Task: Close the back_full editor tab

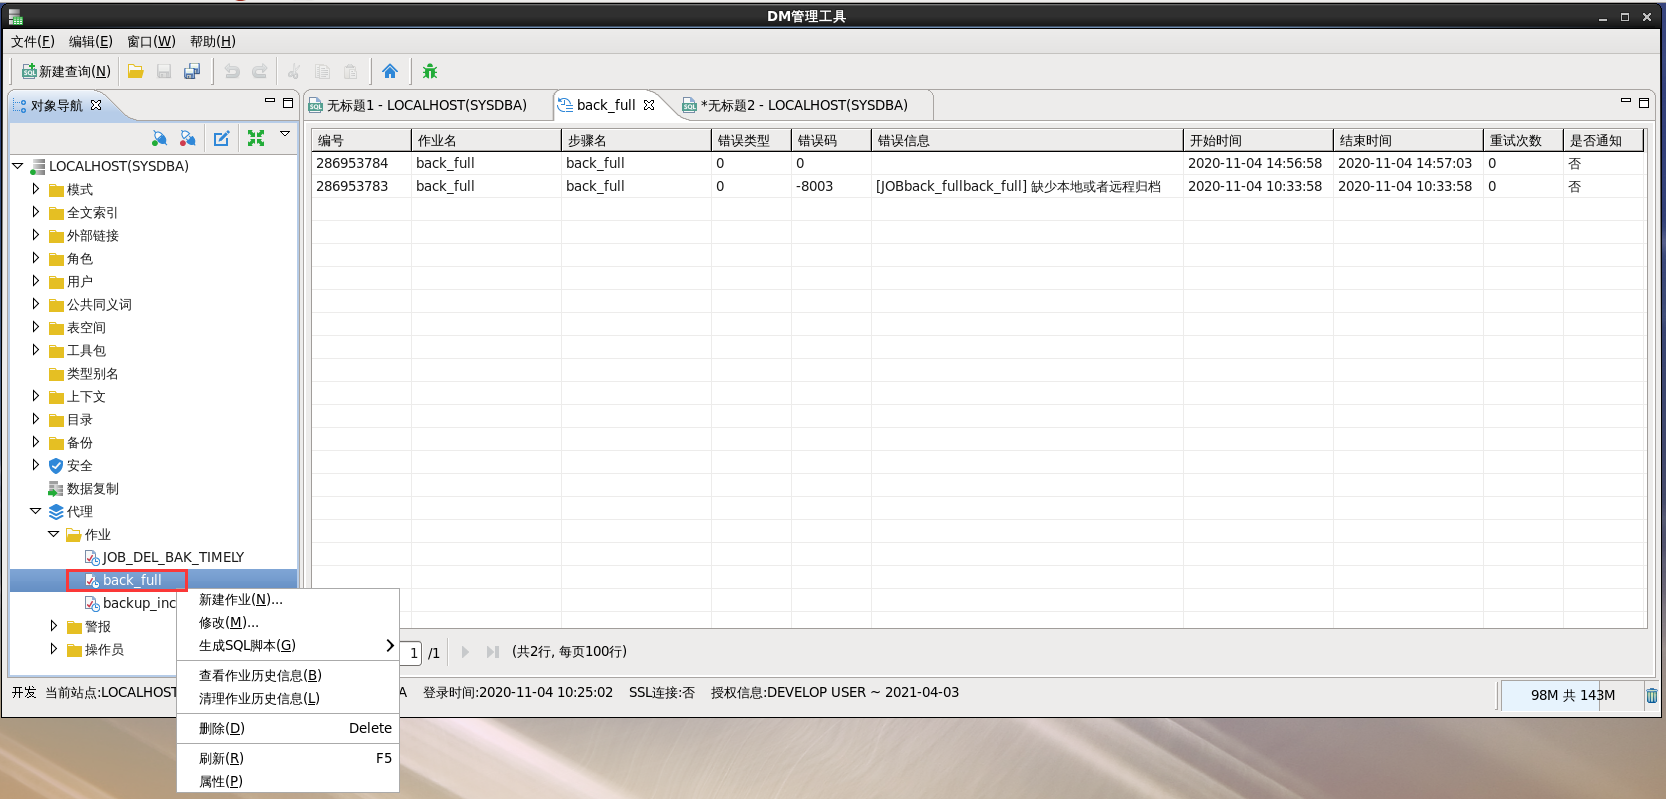Action: [649, 105]
